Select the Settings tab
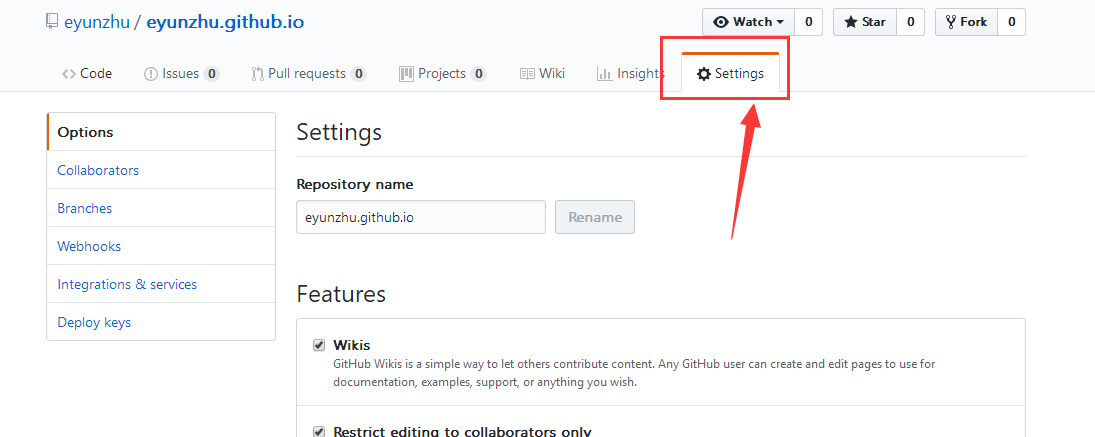This screenshot has height=437, width=1095. 730,73
